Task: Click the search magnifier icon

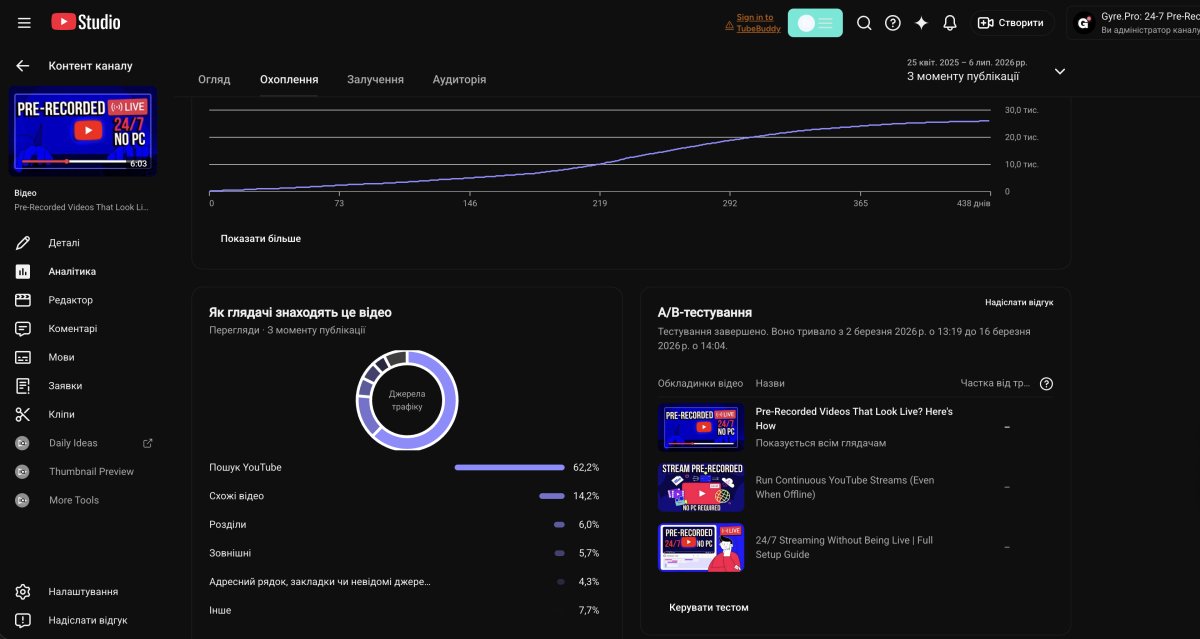Action: [865, 22]
